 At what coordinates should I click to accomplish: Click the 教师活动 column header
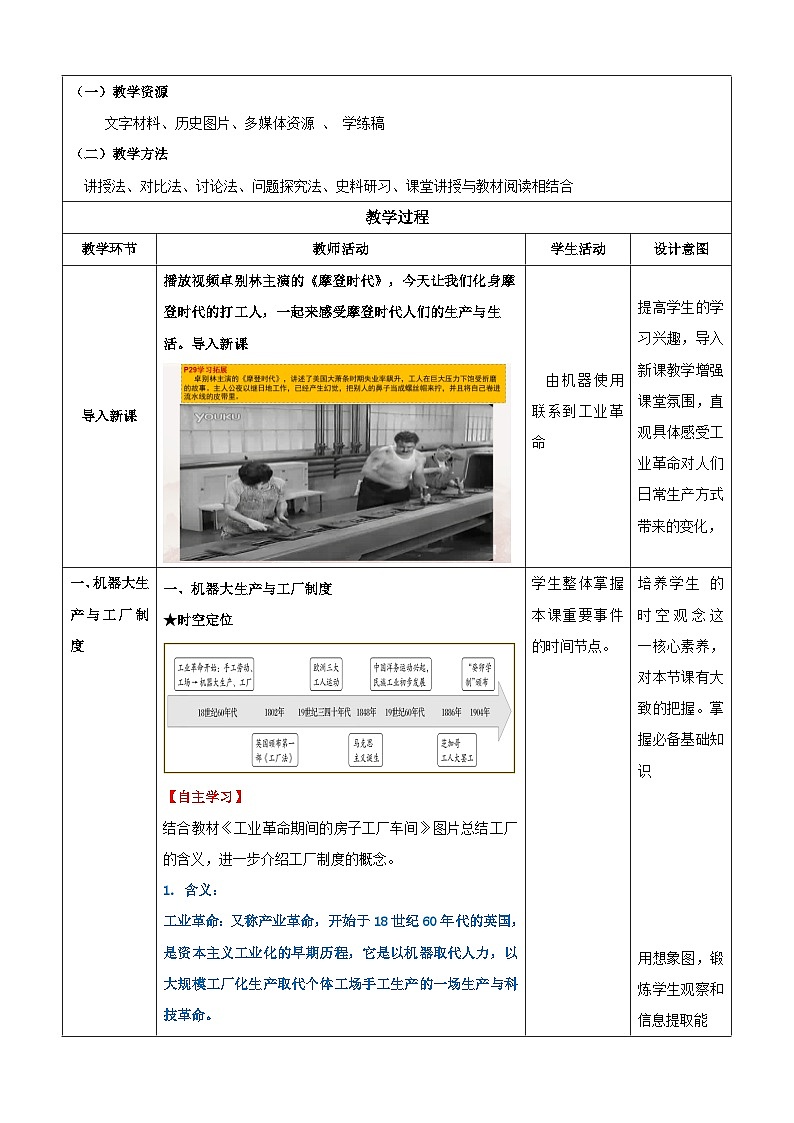341,249
